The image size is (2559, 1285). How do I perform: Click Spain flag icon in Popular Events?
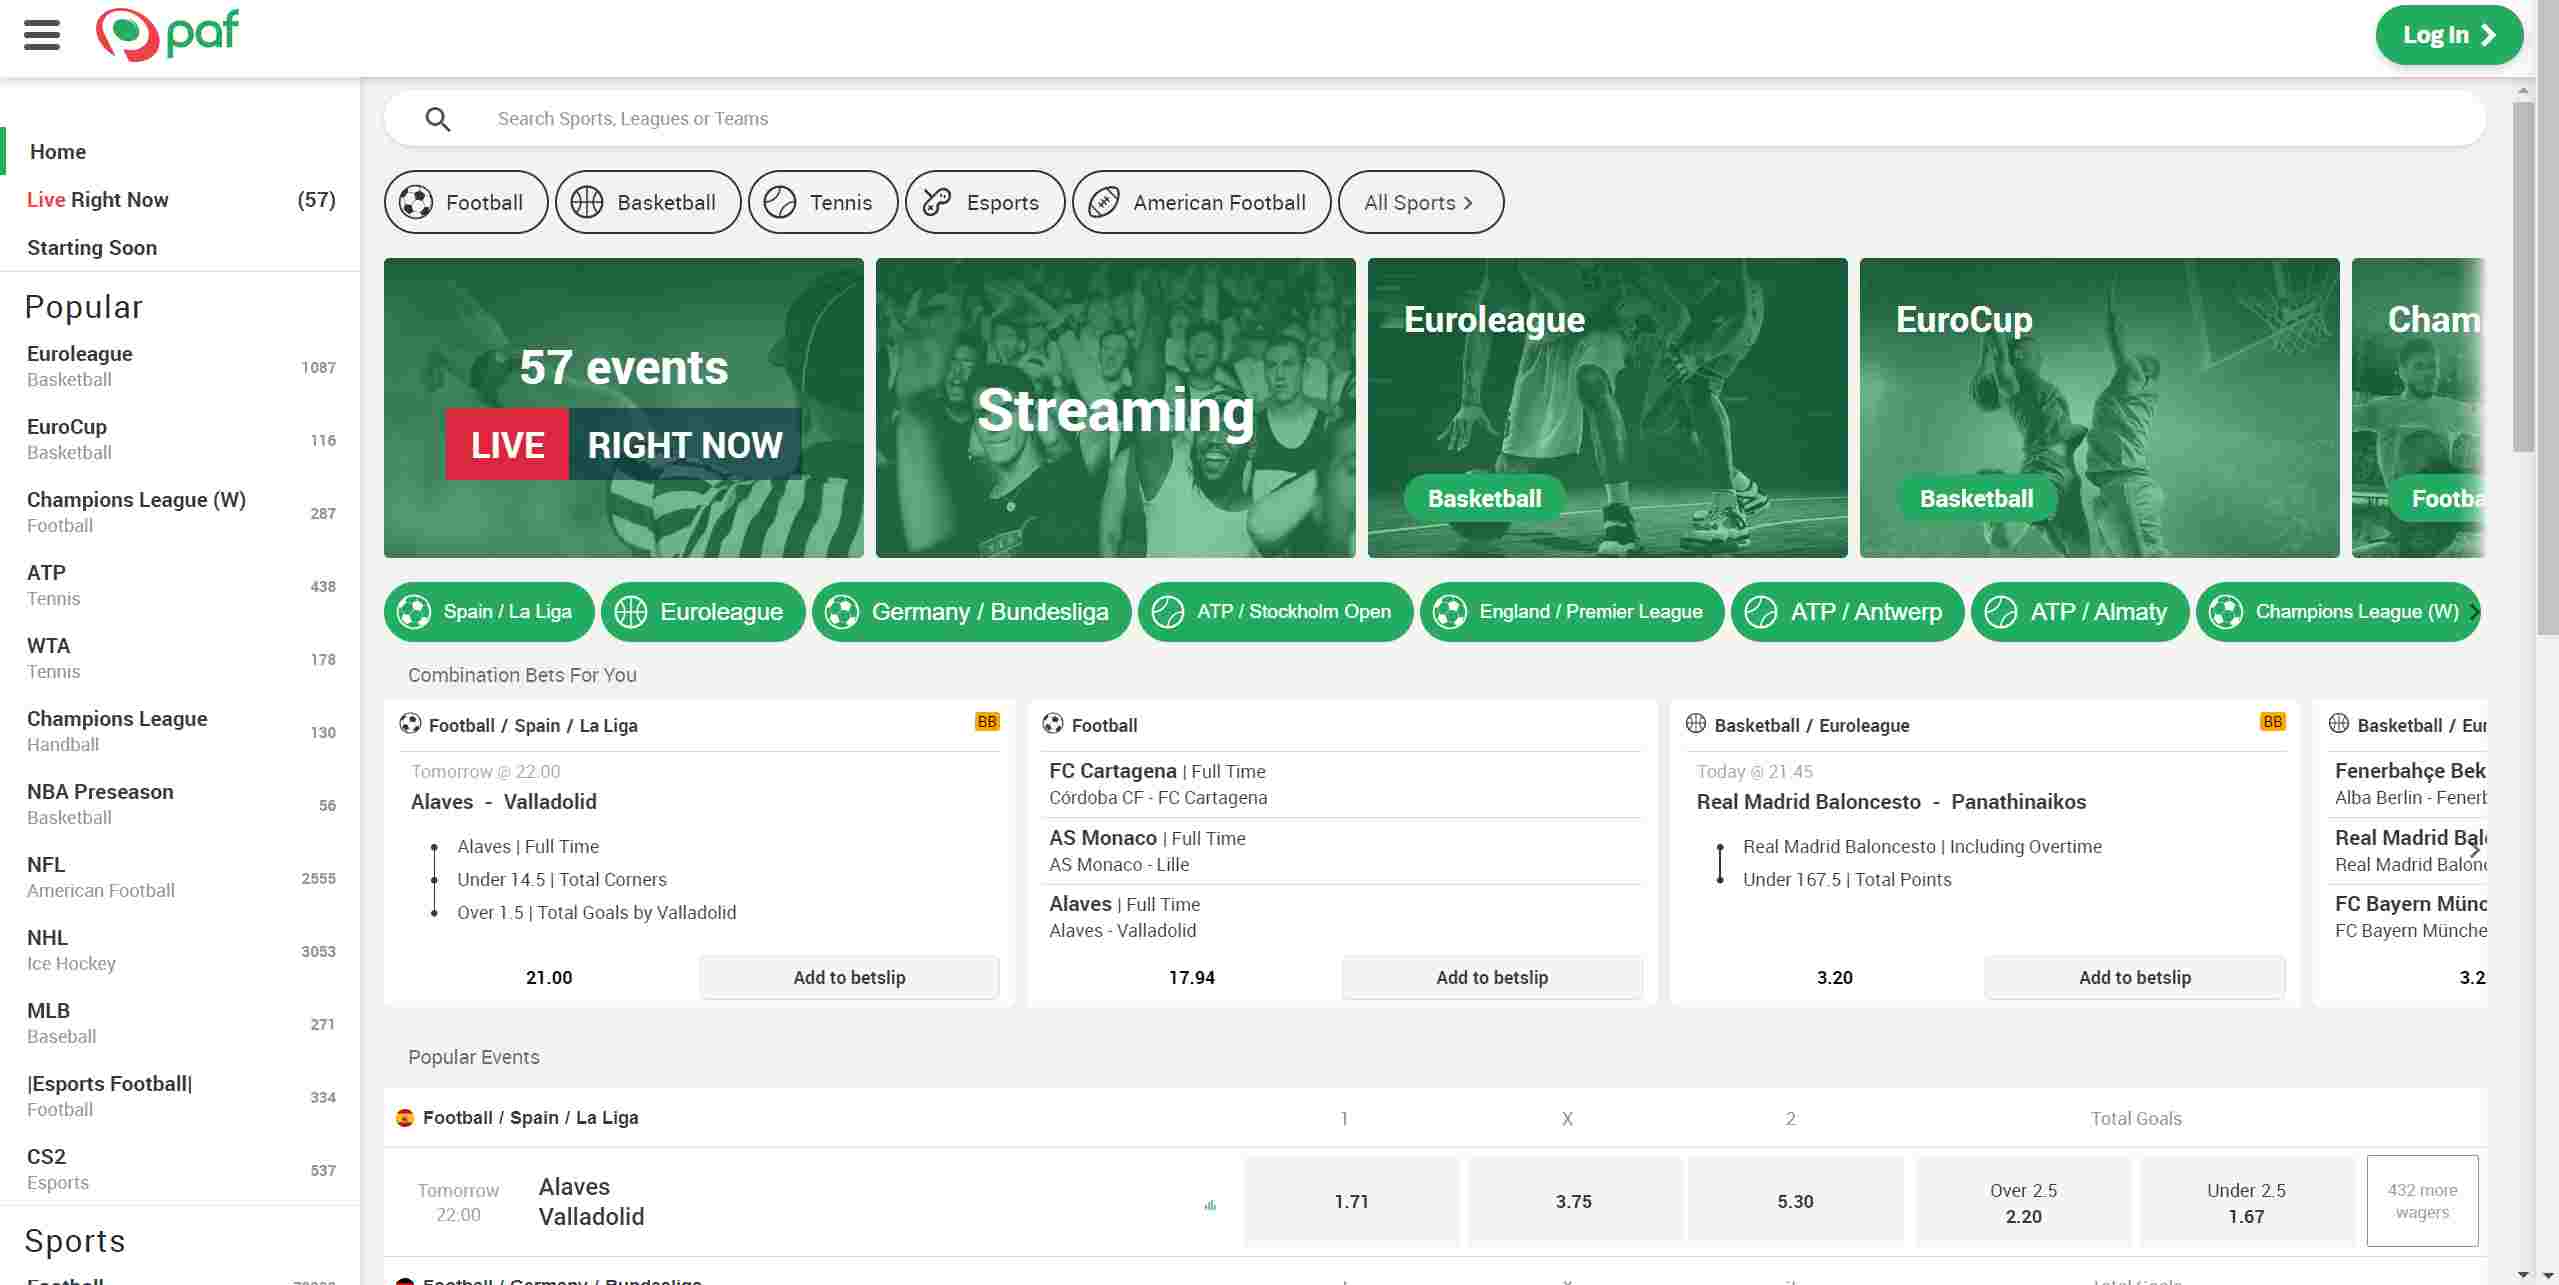405,1118
